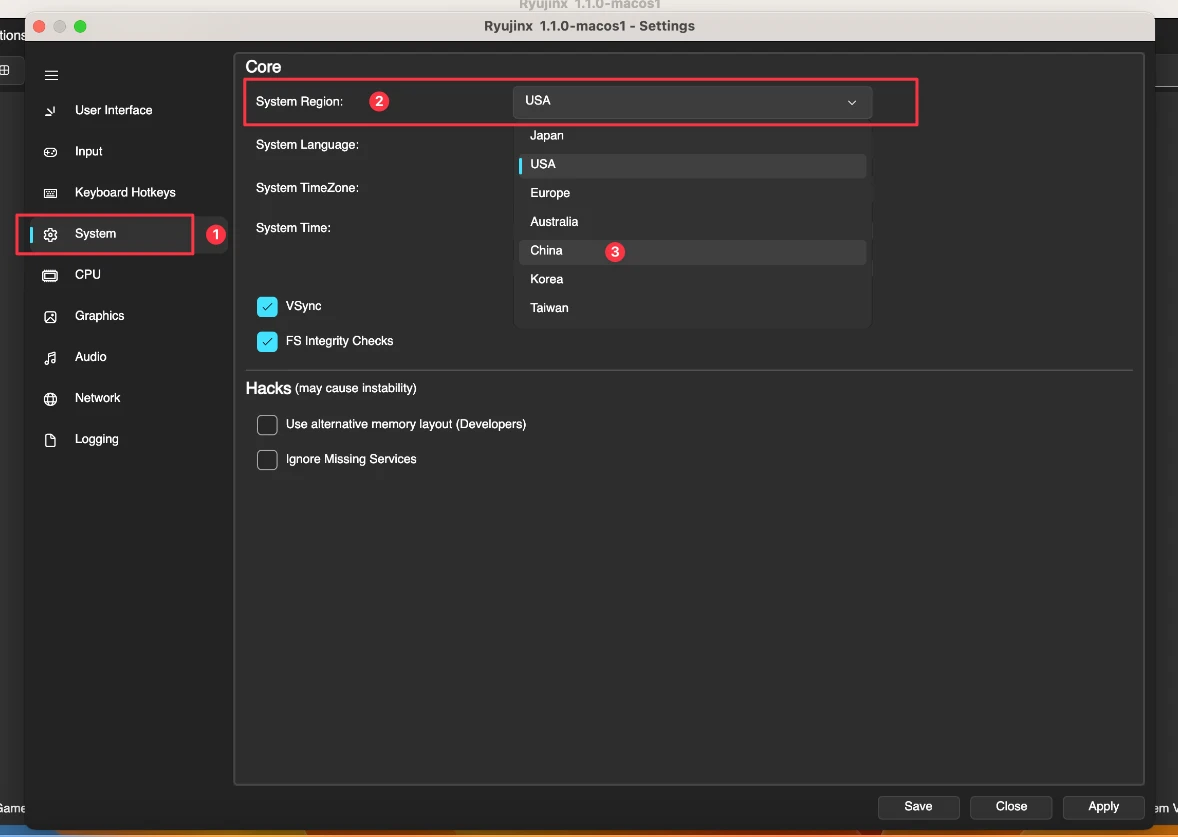Open the Audio settings page
The width and height of the screenshot is (1178, 837).
[90, 357]
